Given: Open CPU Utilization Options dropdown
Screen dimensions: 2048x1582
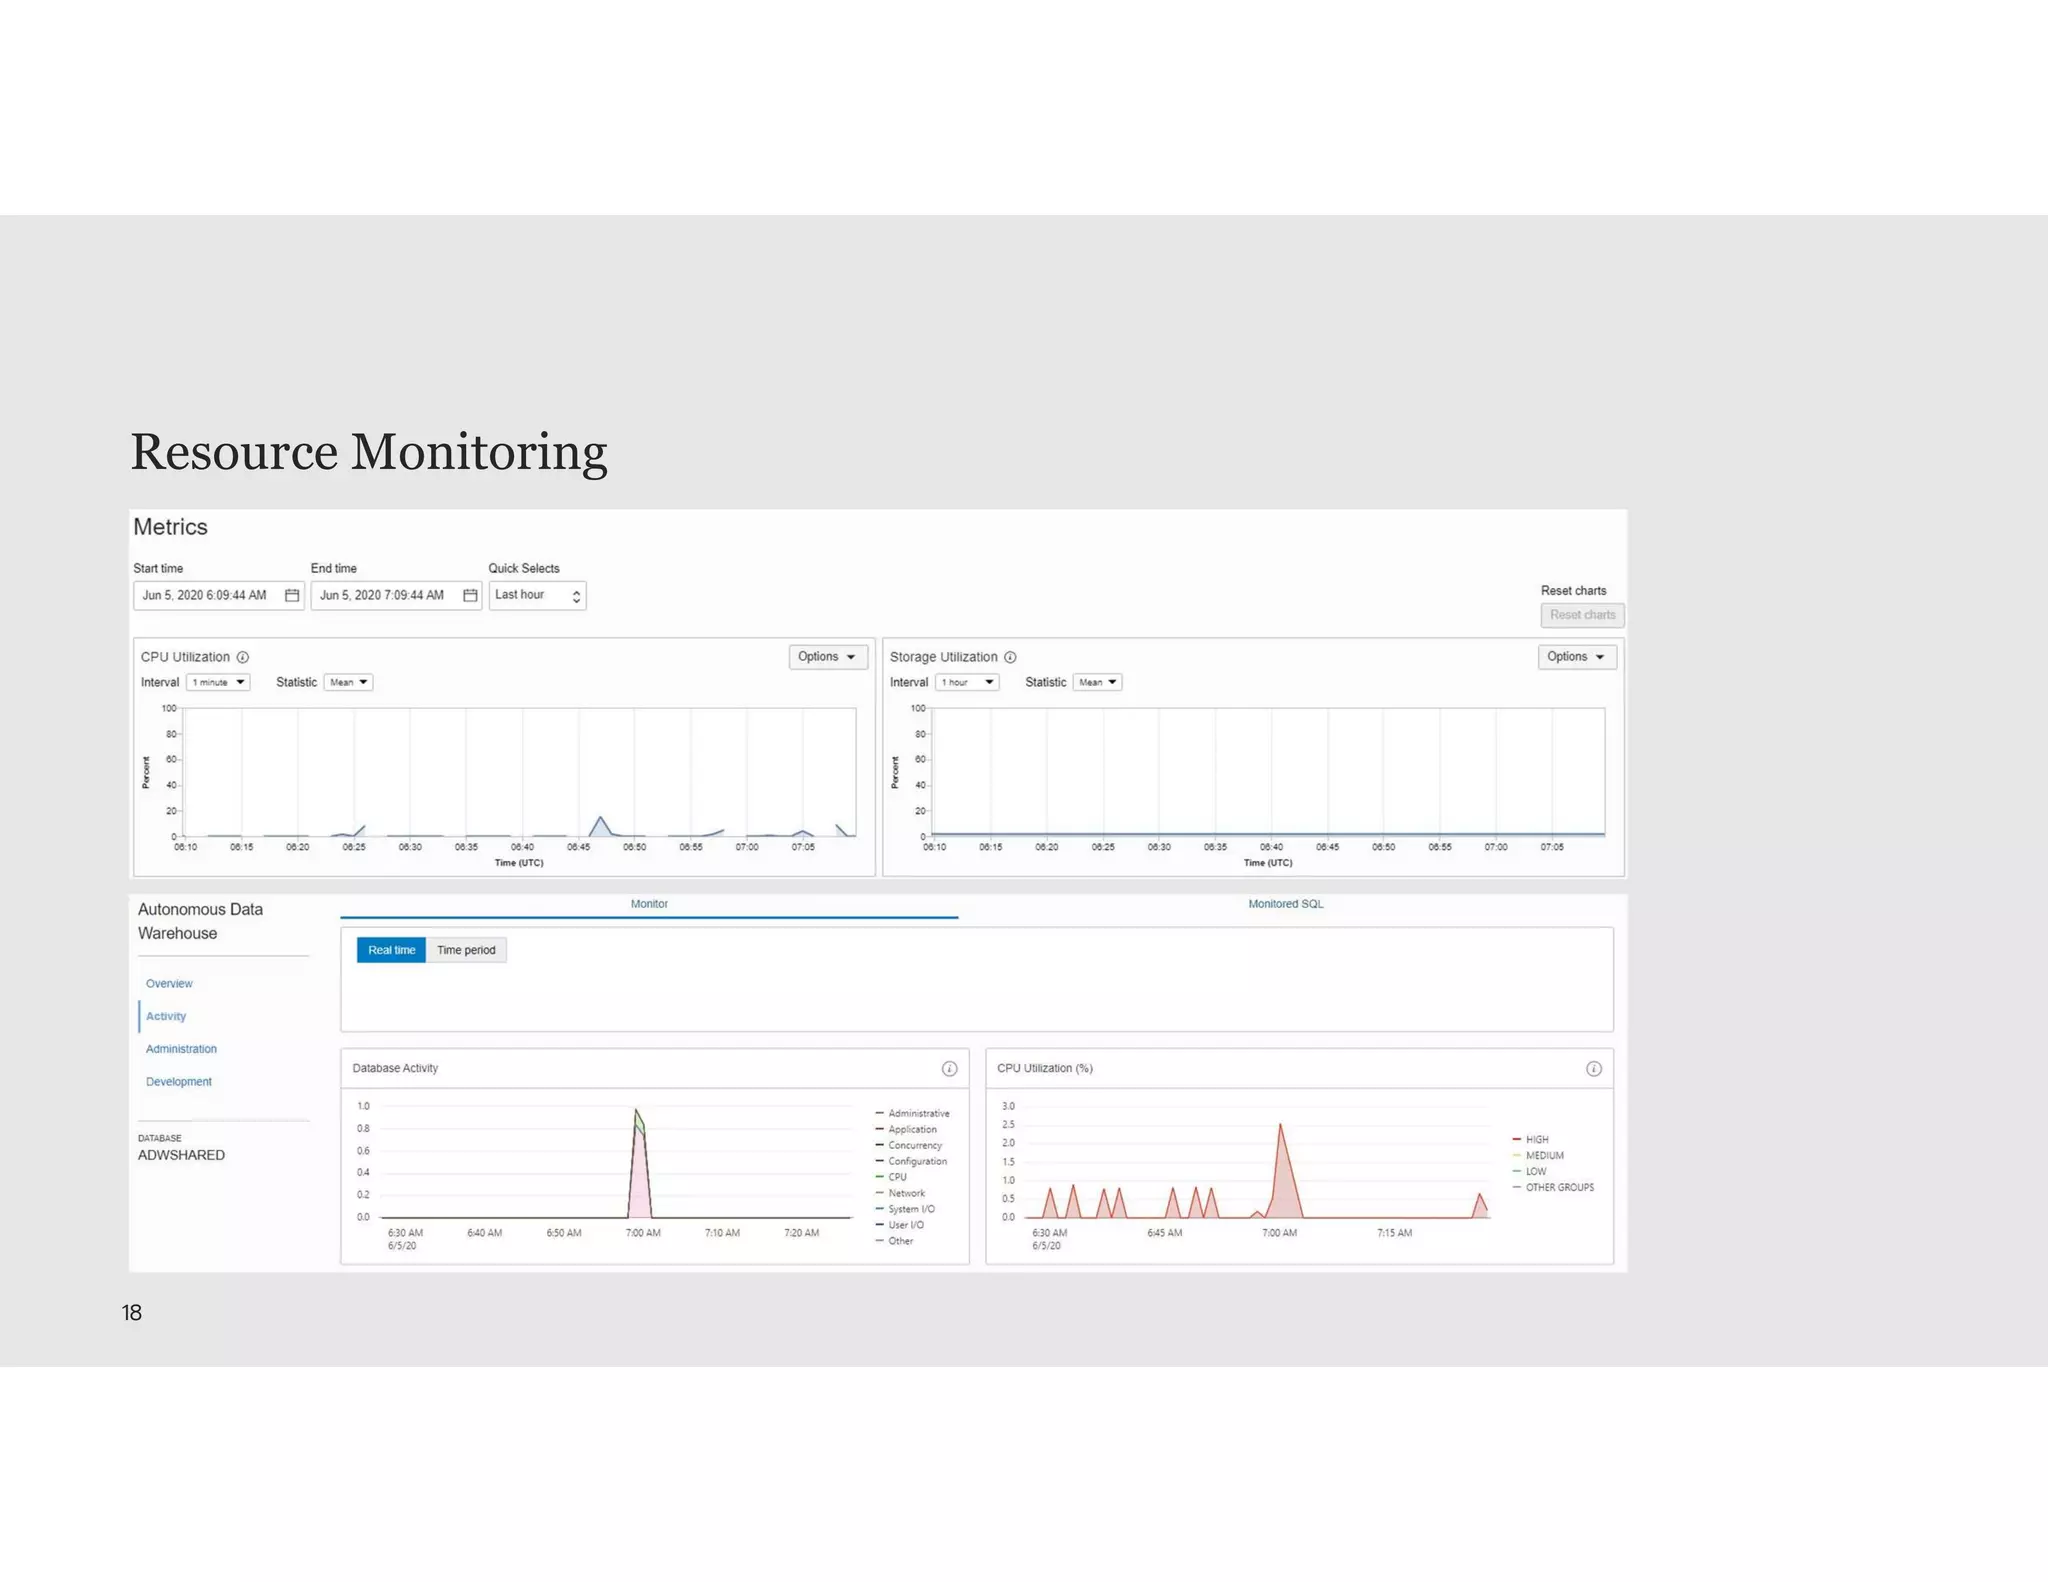Looking at the screenshot, I should click(828, 657).
